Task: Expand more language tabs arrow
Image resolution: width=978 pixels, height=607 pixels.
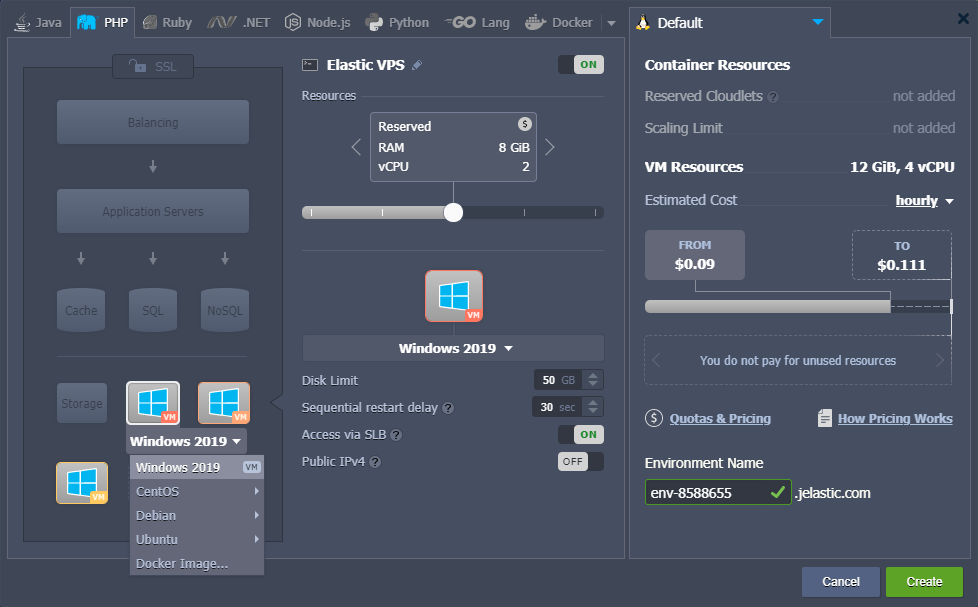Action: [x=611, y=23]
